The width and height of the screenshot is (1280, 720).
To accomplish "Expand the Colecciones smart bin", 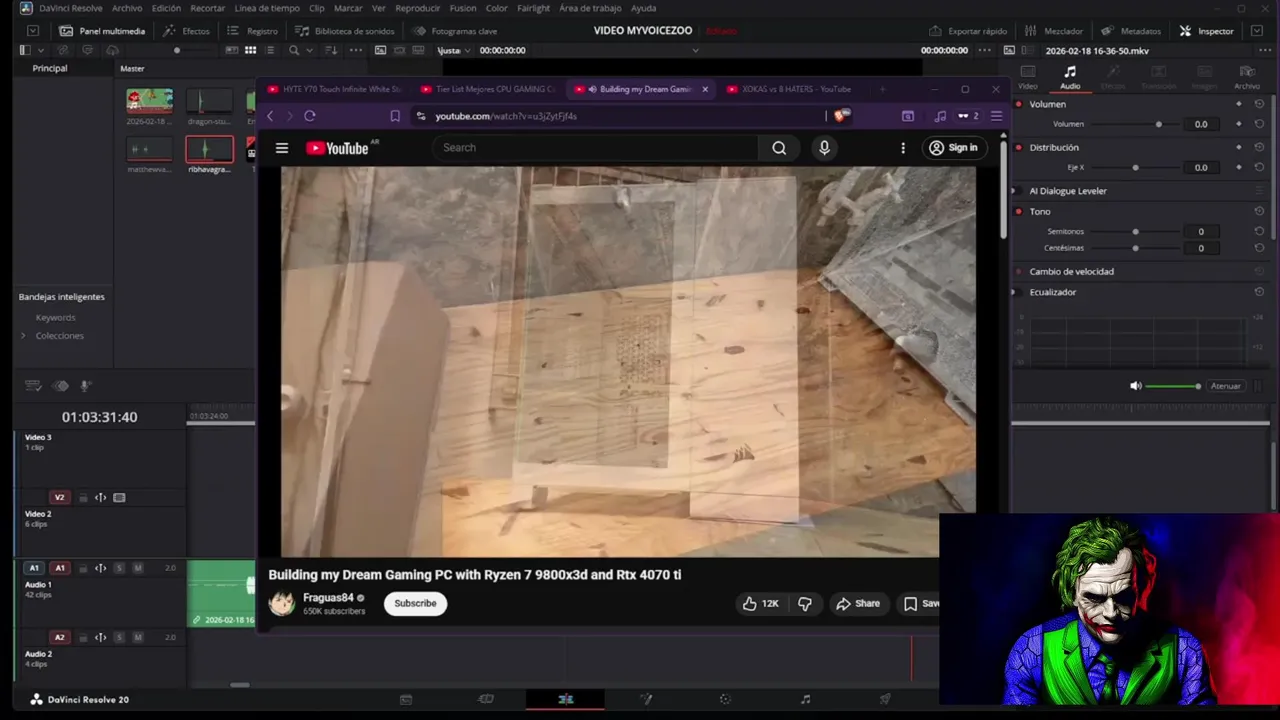I will (23, 336).
